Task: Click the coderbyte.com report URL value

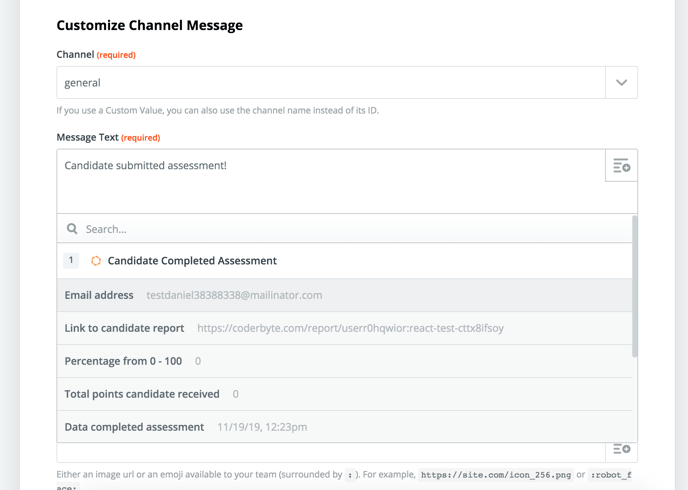Action: pyautogui.click(x=350, y=328)
